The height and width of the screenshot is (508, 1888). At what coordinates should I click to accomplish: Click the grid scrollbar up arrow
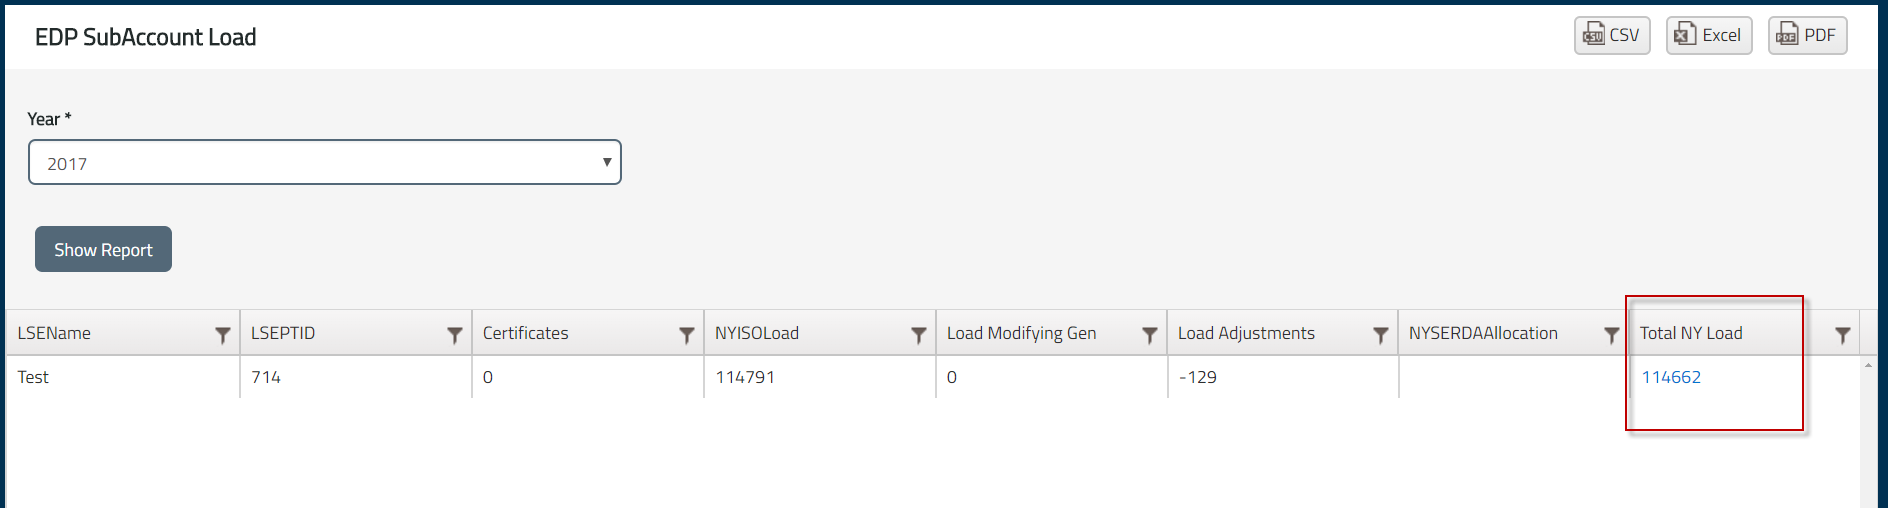click(x=1868, y=366)
